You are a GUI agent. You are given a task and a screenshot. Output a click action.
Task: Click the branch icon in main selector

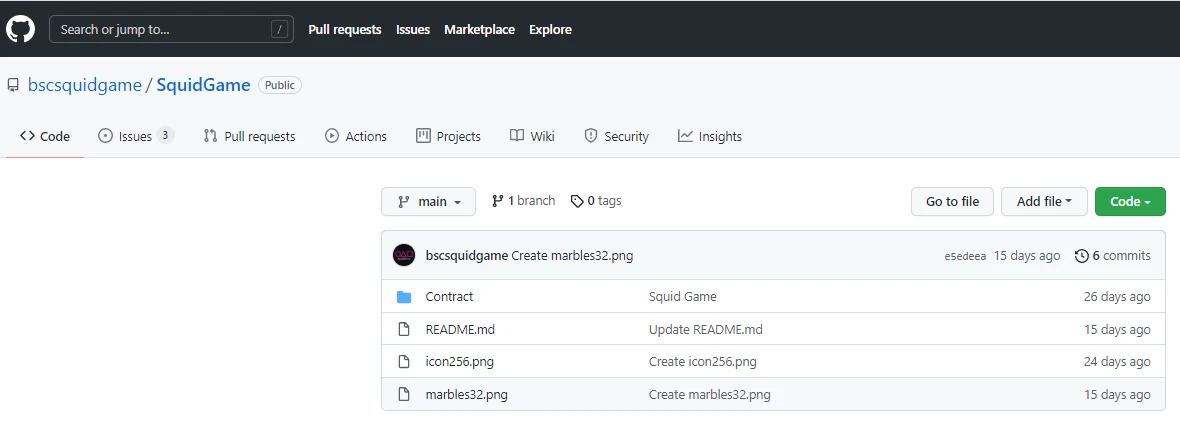coord(404,202)
